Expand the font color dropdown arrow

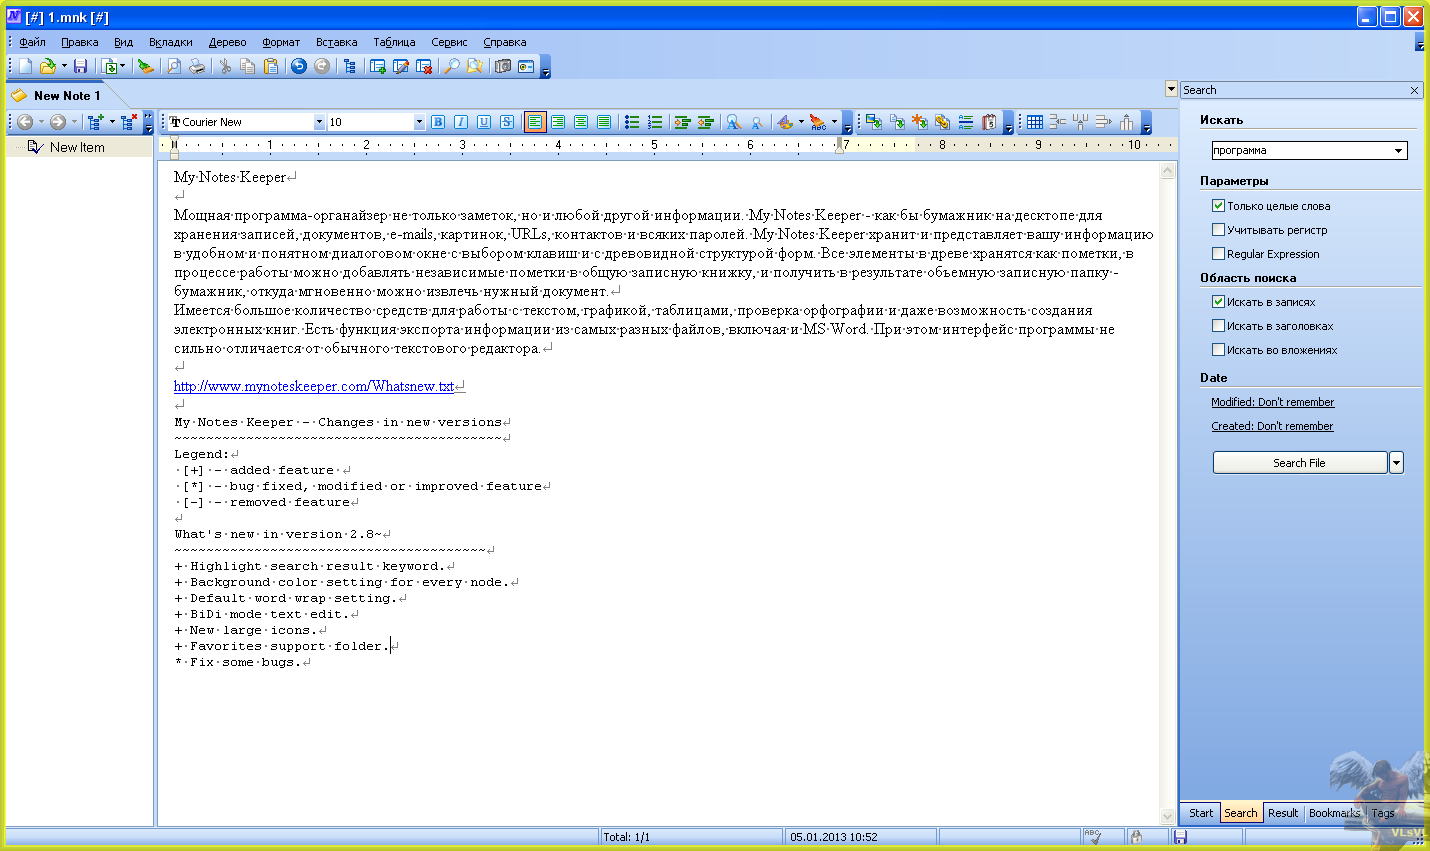[x=801, y=122]
